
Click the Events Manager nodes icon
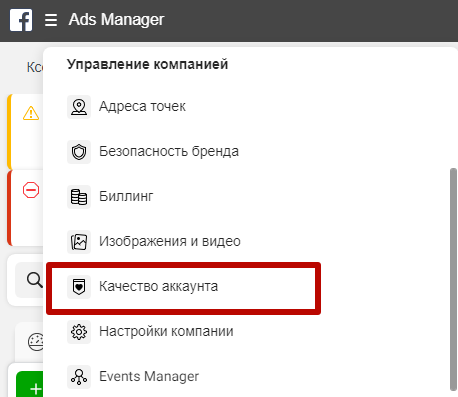[x=79, y=377]
